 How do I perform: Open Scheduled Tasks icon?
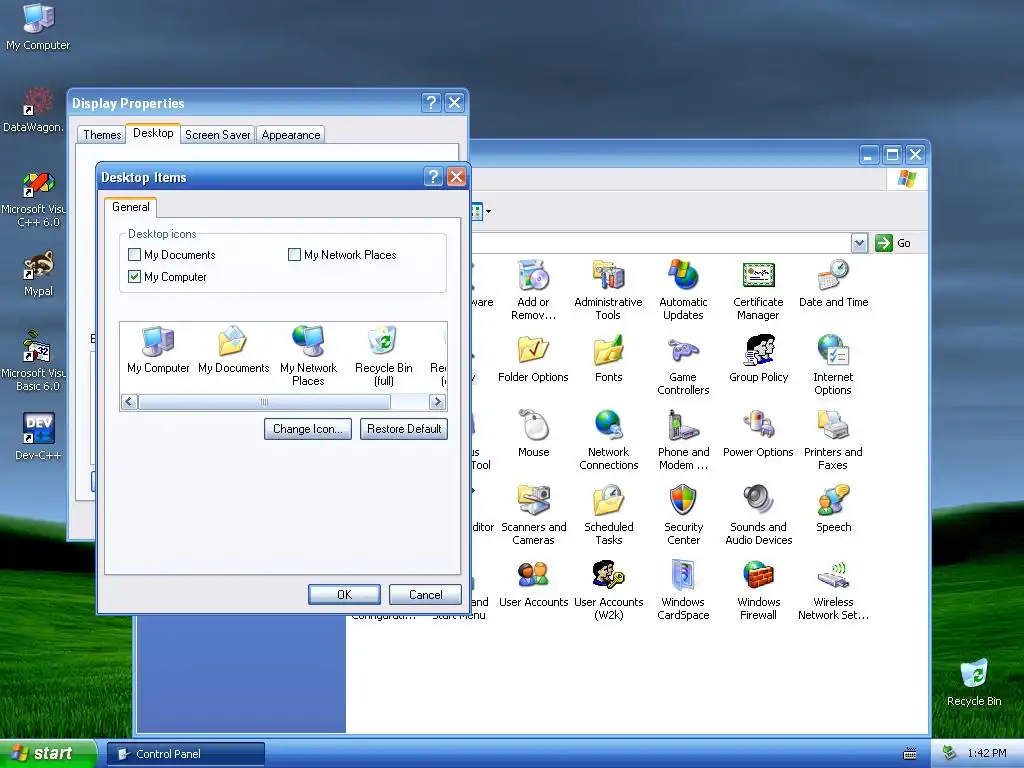click(x=609, y=515)
